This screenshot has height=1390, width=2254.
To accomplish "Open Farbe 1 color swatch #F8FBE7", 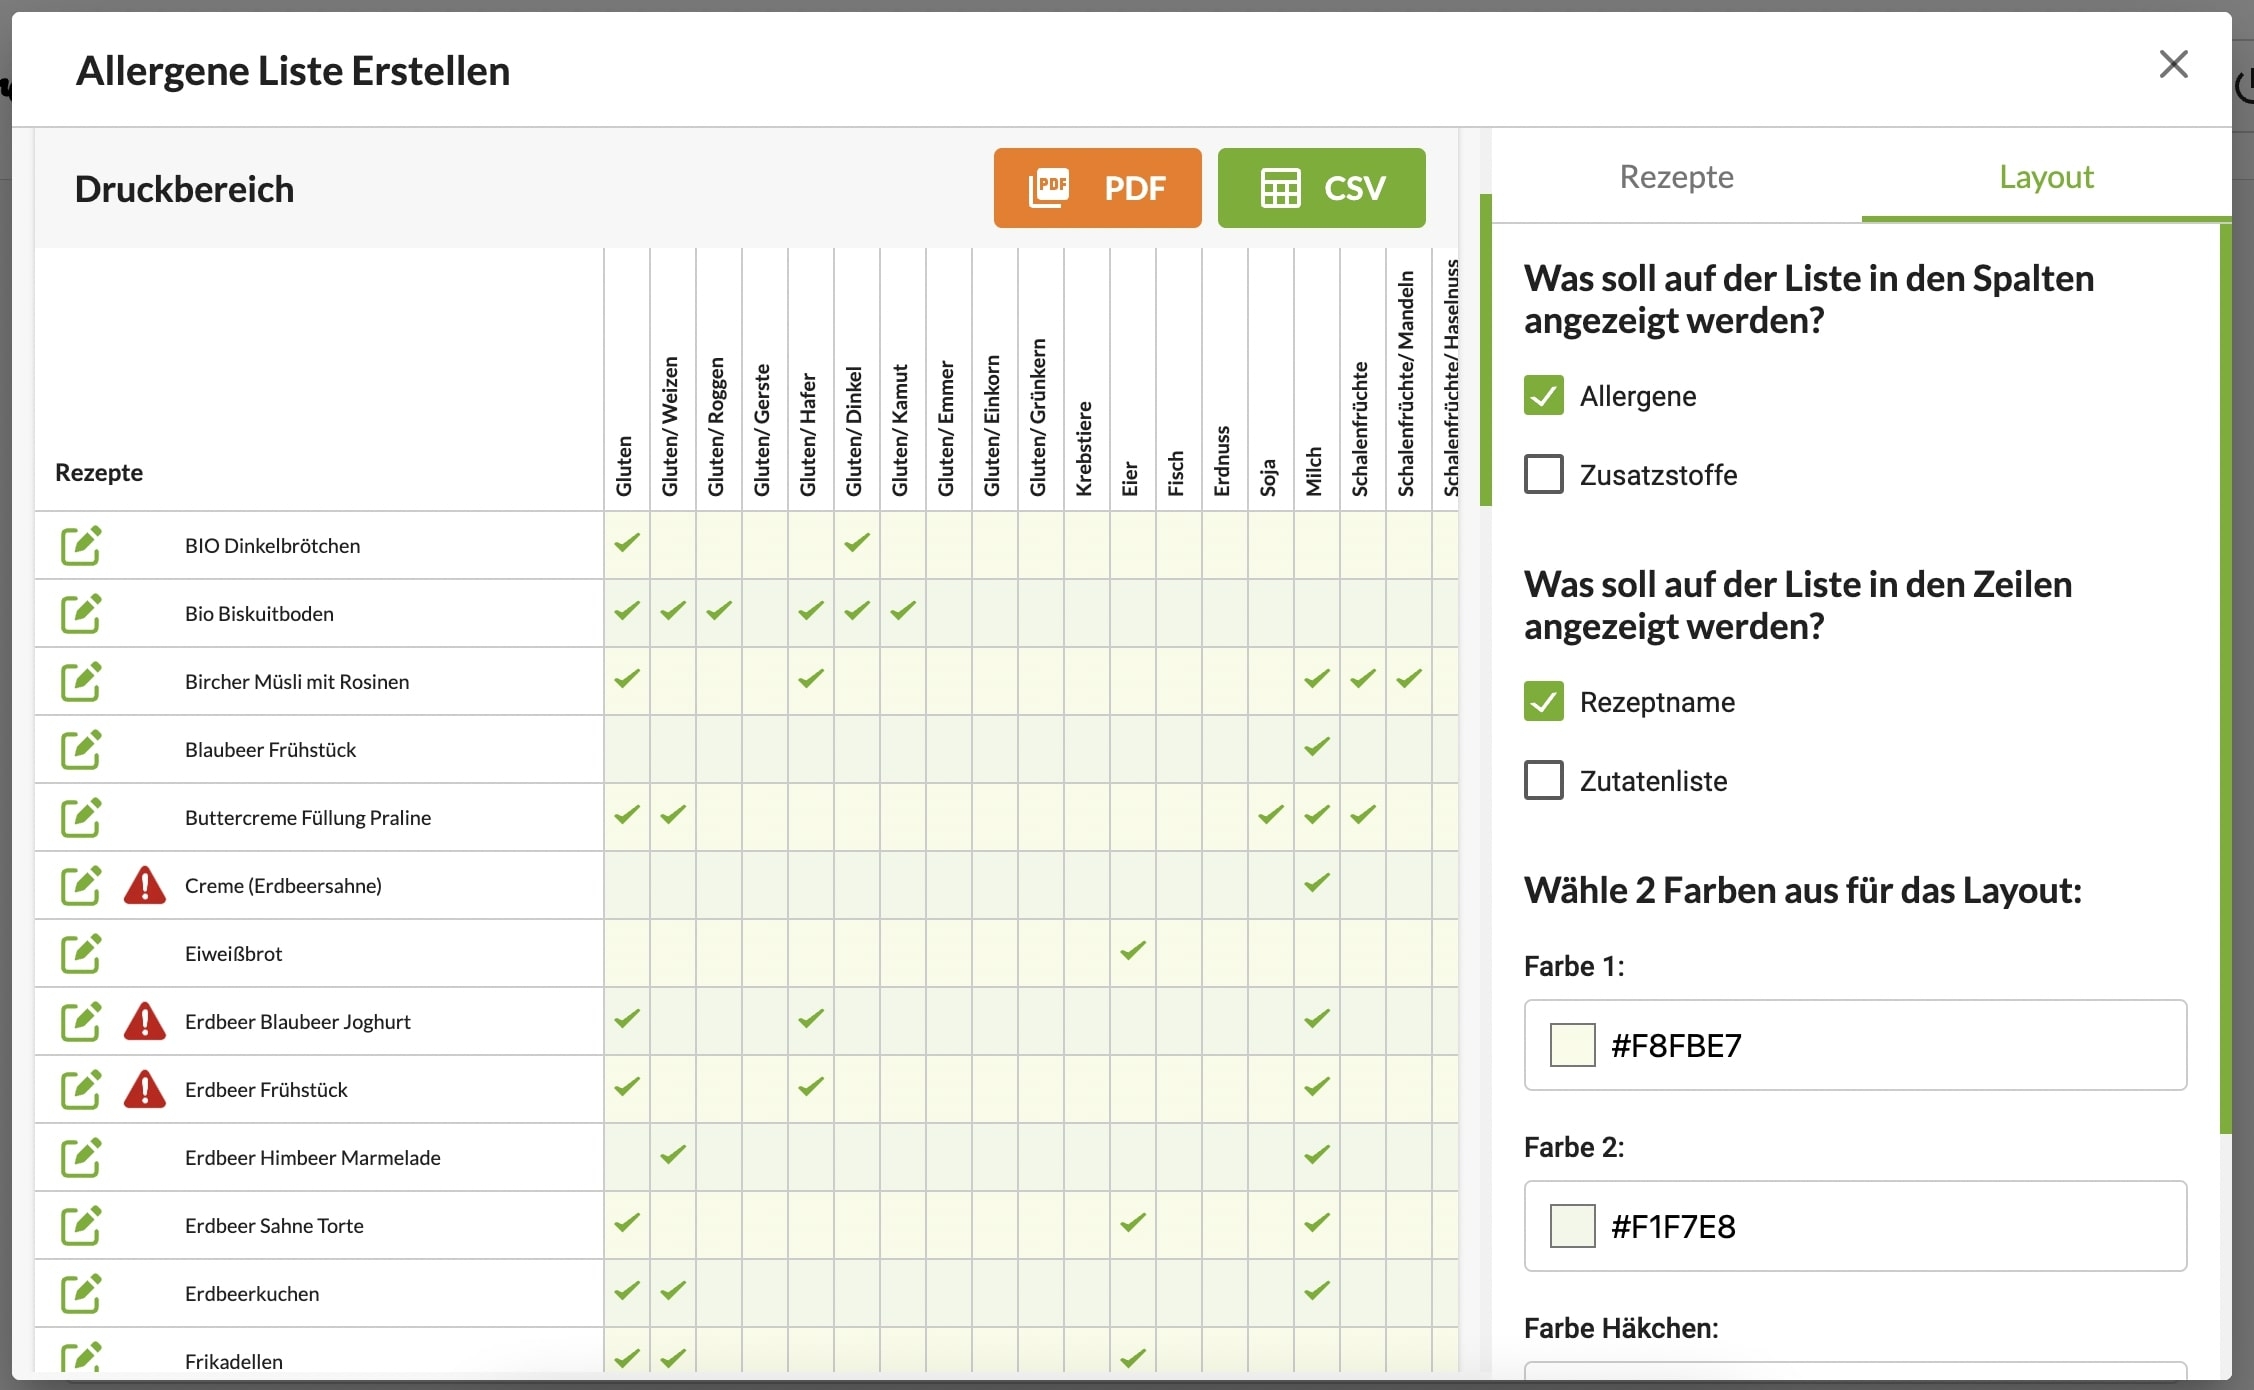I will 1572,1045.
